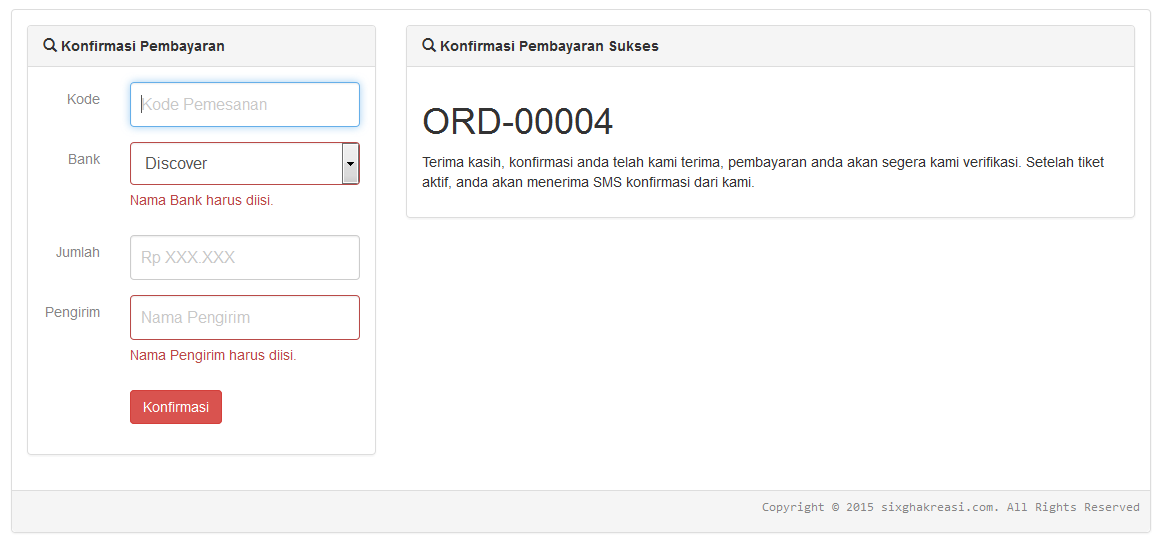
Task: Click the 'Nama Bank harus diisi.' error message
Action: point(201,201)
